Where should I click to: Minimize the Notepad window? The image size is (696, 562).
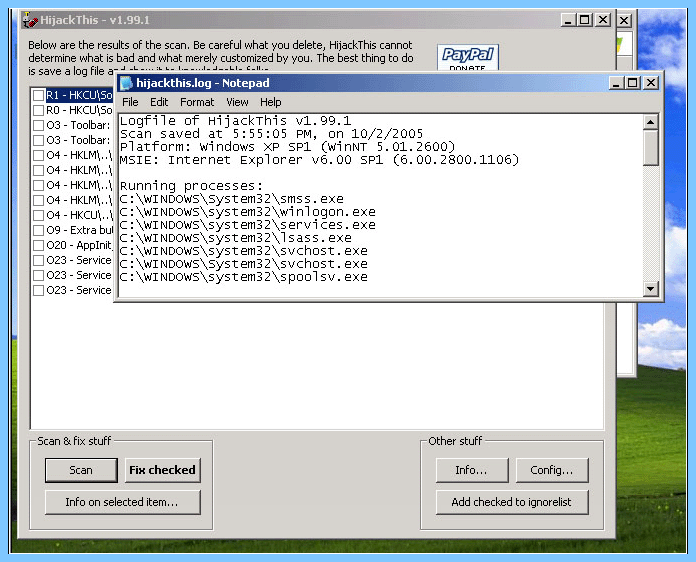click(x=615, y=83)
